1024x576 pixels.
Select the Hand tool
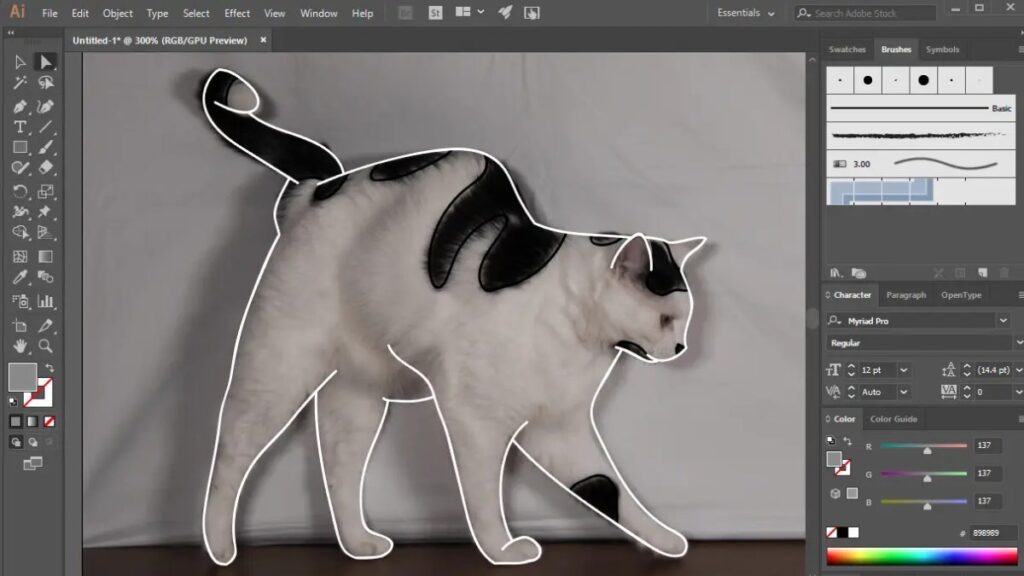(20, 346)
